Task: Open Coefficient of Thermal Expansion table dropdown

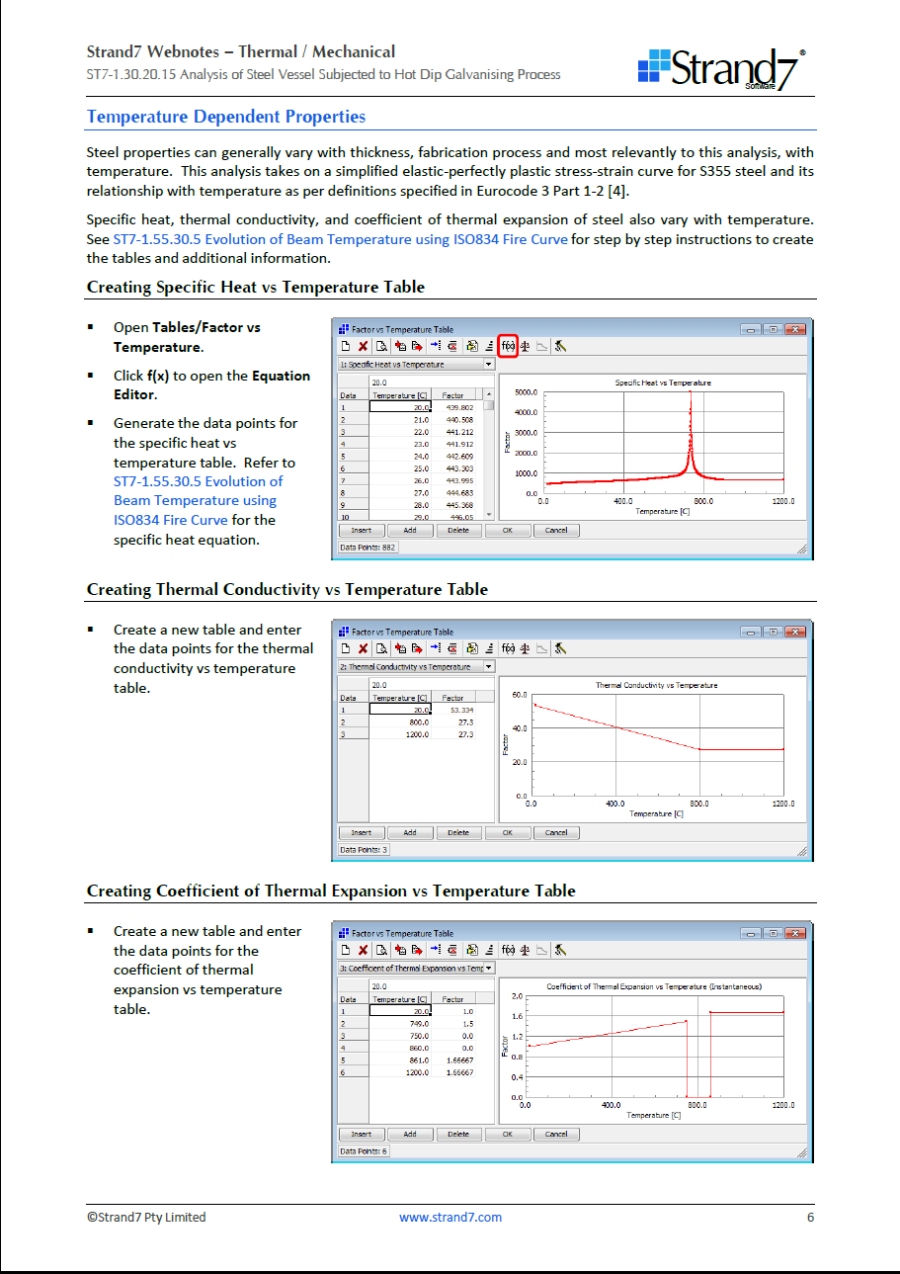Action: click(489, 968)
